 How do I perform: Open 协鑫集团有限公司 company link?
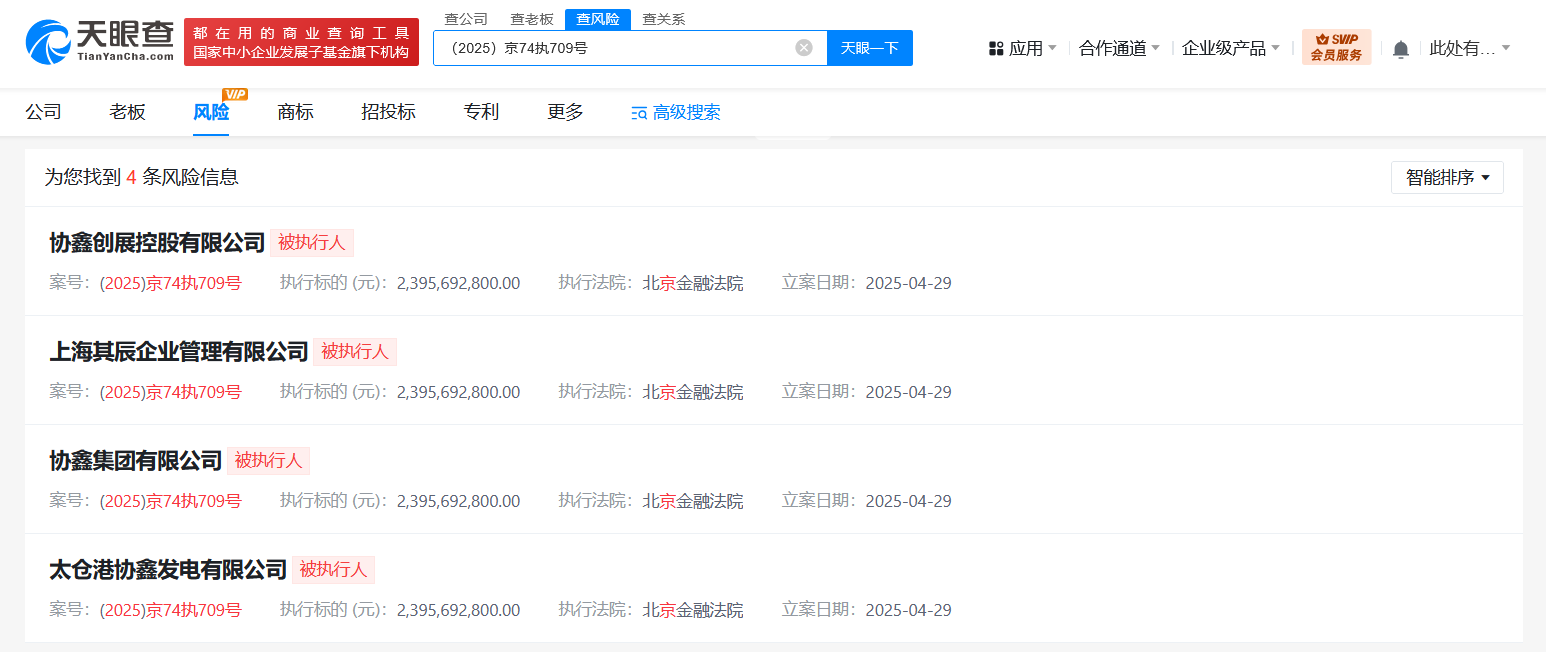136,461
